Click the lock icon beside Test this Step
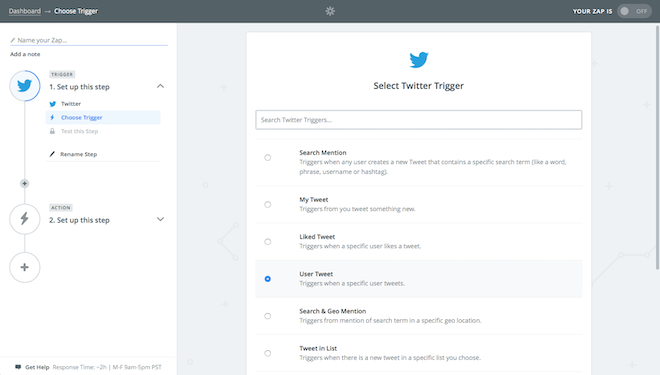 (x=52, y=131)
